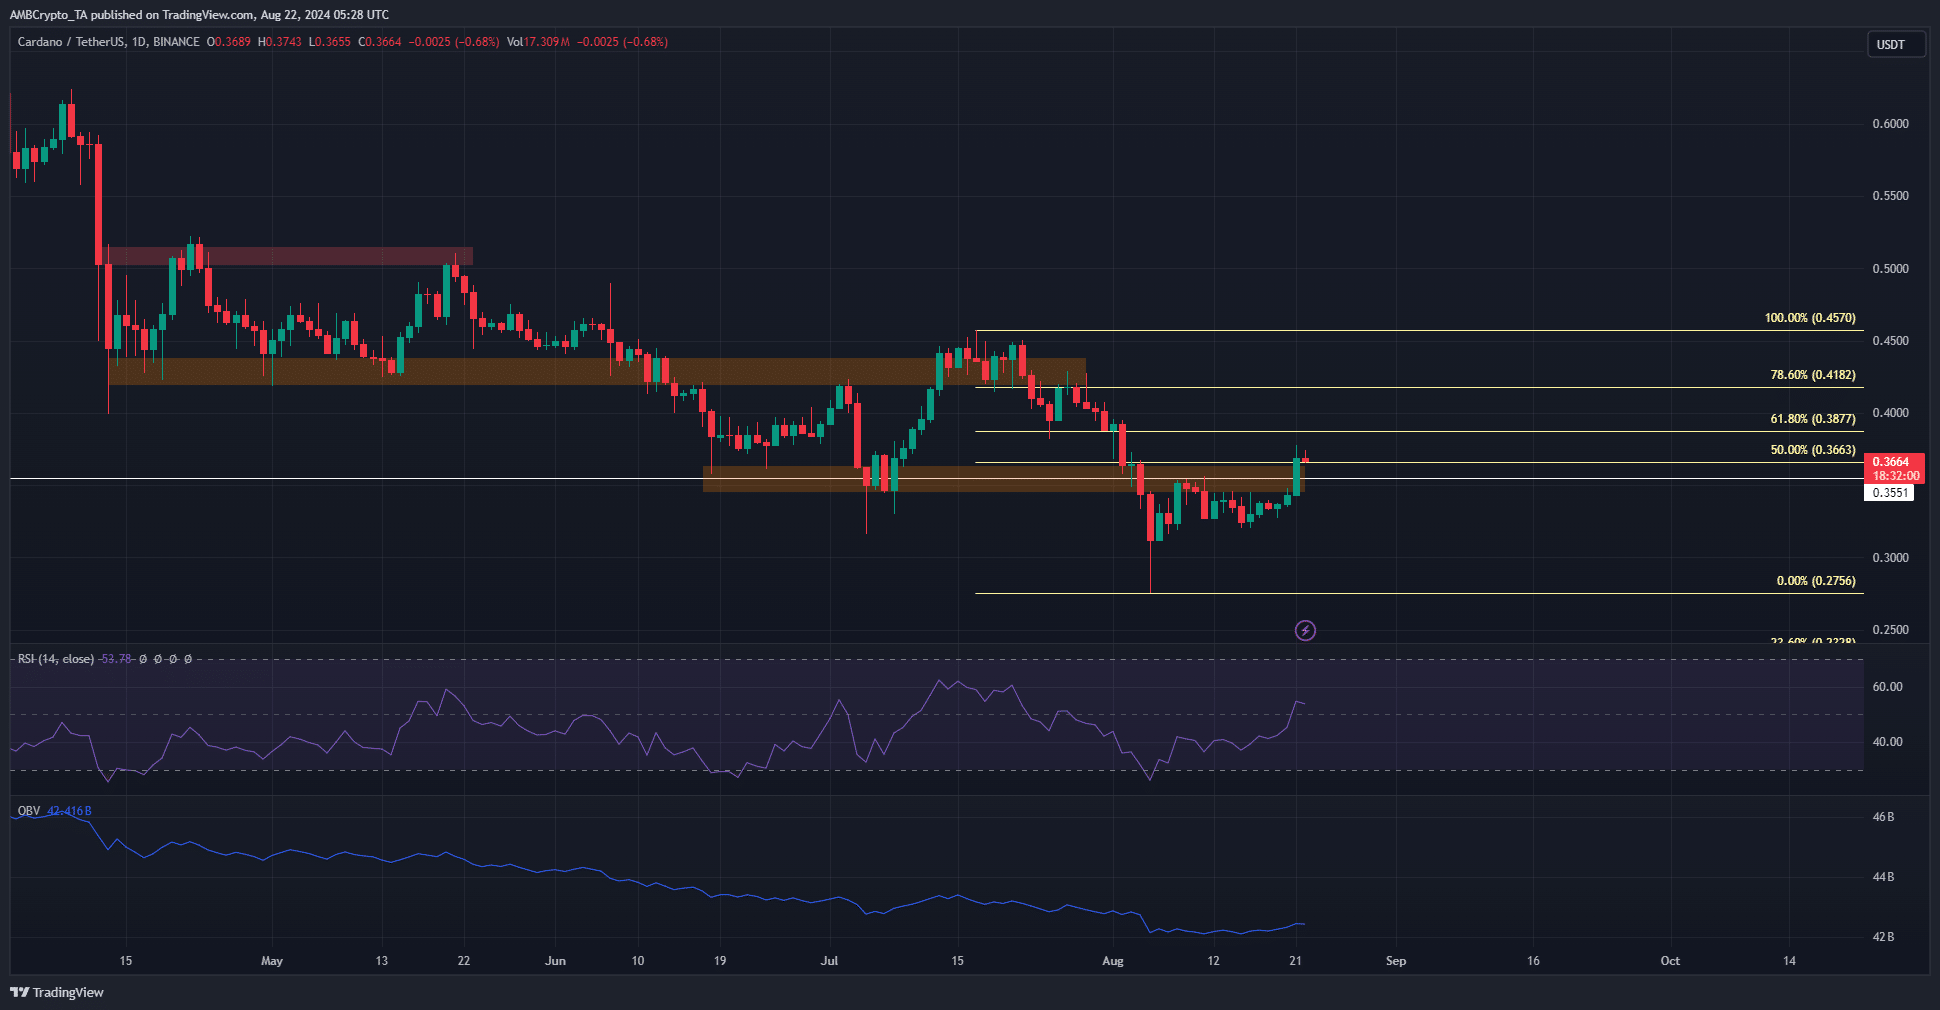Screen dimensions: 1940x1010
Task: Click 46 B on the OBV axis
Action: (1883, 817)
